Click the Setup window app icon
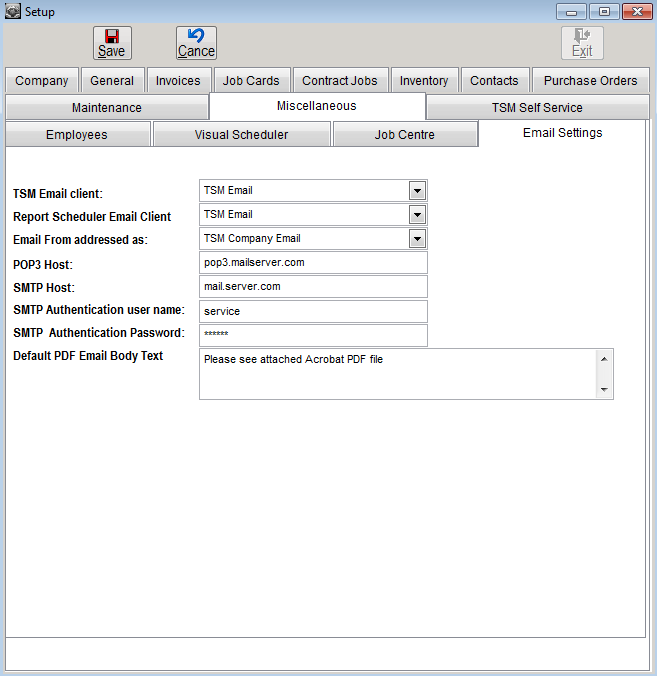Image resolution: width=657 pixels, height=676 pixels. click(13, 11)
